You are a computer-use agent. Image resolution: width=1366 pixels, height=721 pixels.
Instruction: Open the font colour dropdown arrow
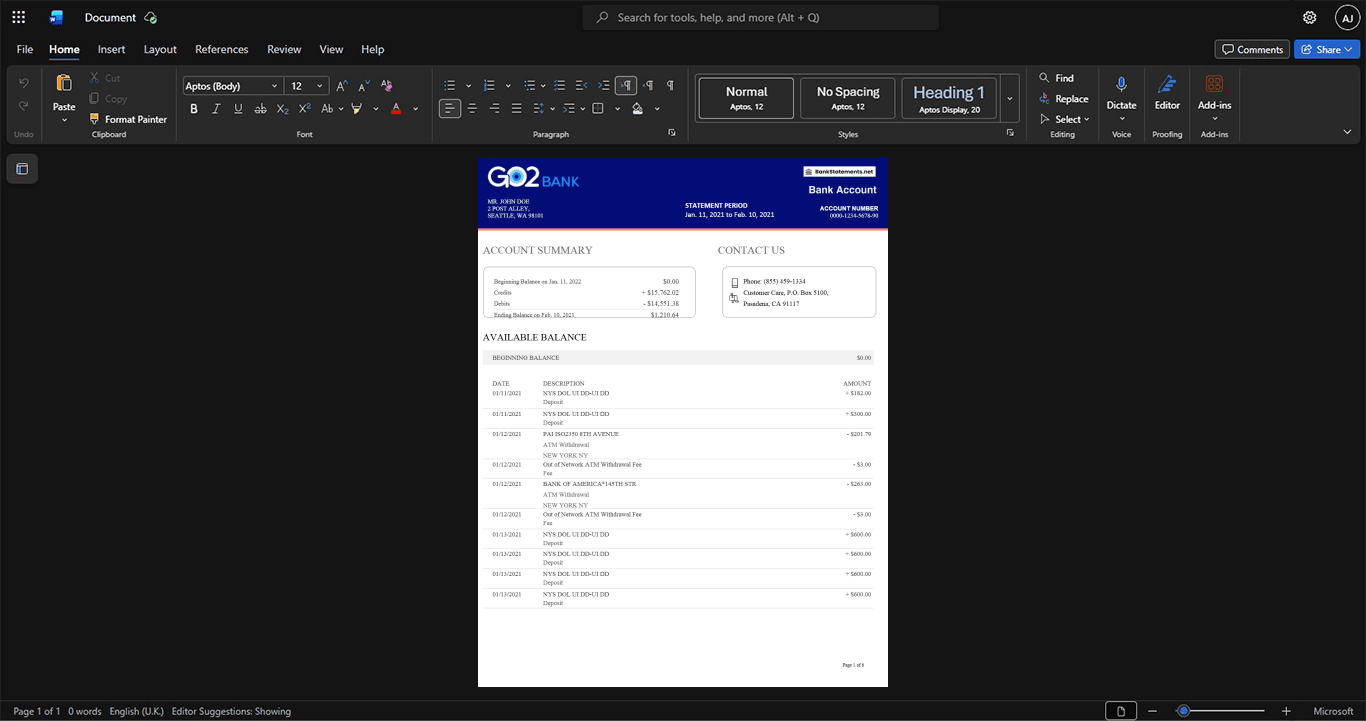tap(415, 108)
